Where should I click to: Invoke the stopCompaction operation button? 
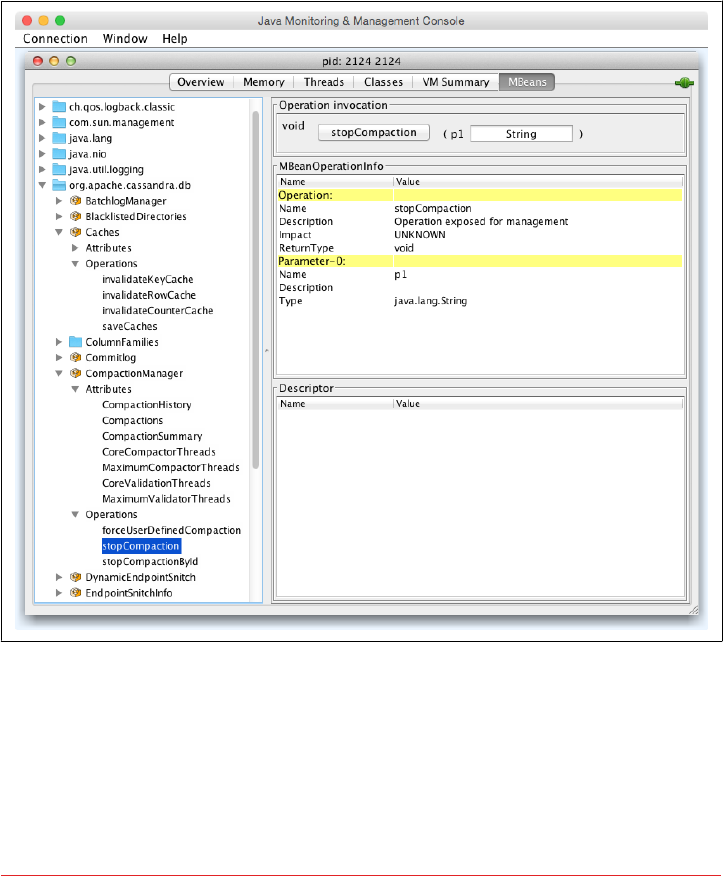[374, 132]
